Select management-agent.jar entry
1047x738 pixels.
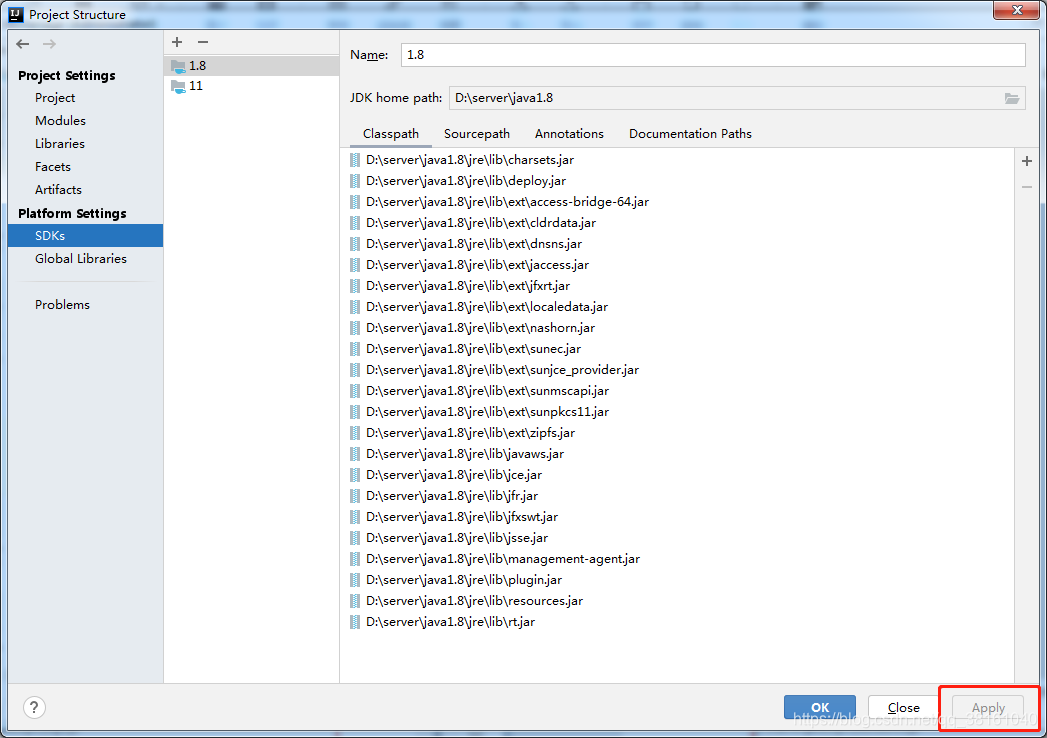[495, 559]
